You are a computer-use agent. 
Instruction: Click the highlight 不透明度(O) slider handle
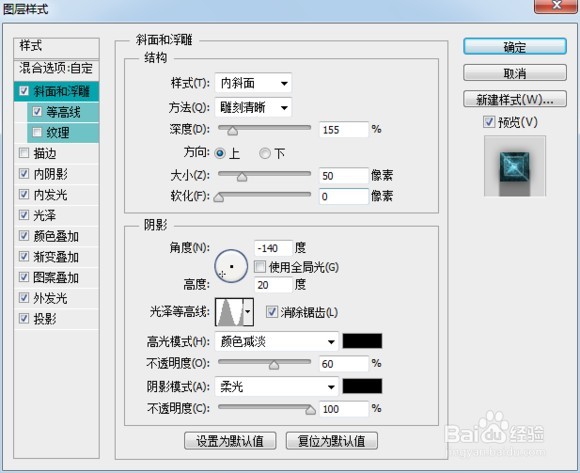274,365
